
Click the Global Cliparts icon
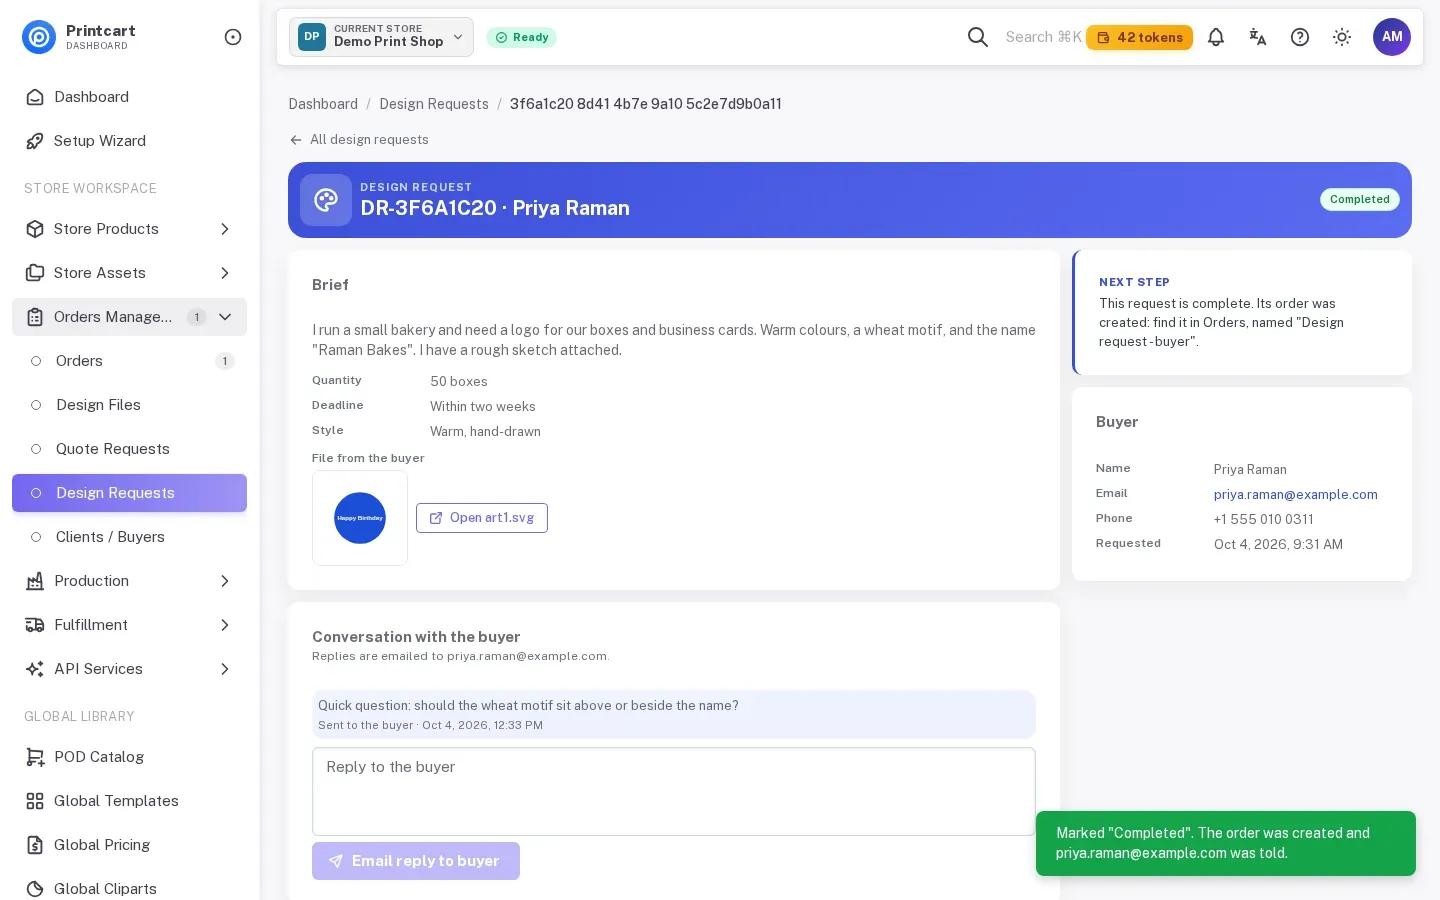tap(35, 889)
